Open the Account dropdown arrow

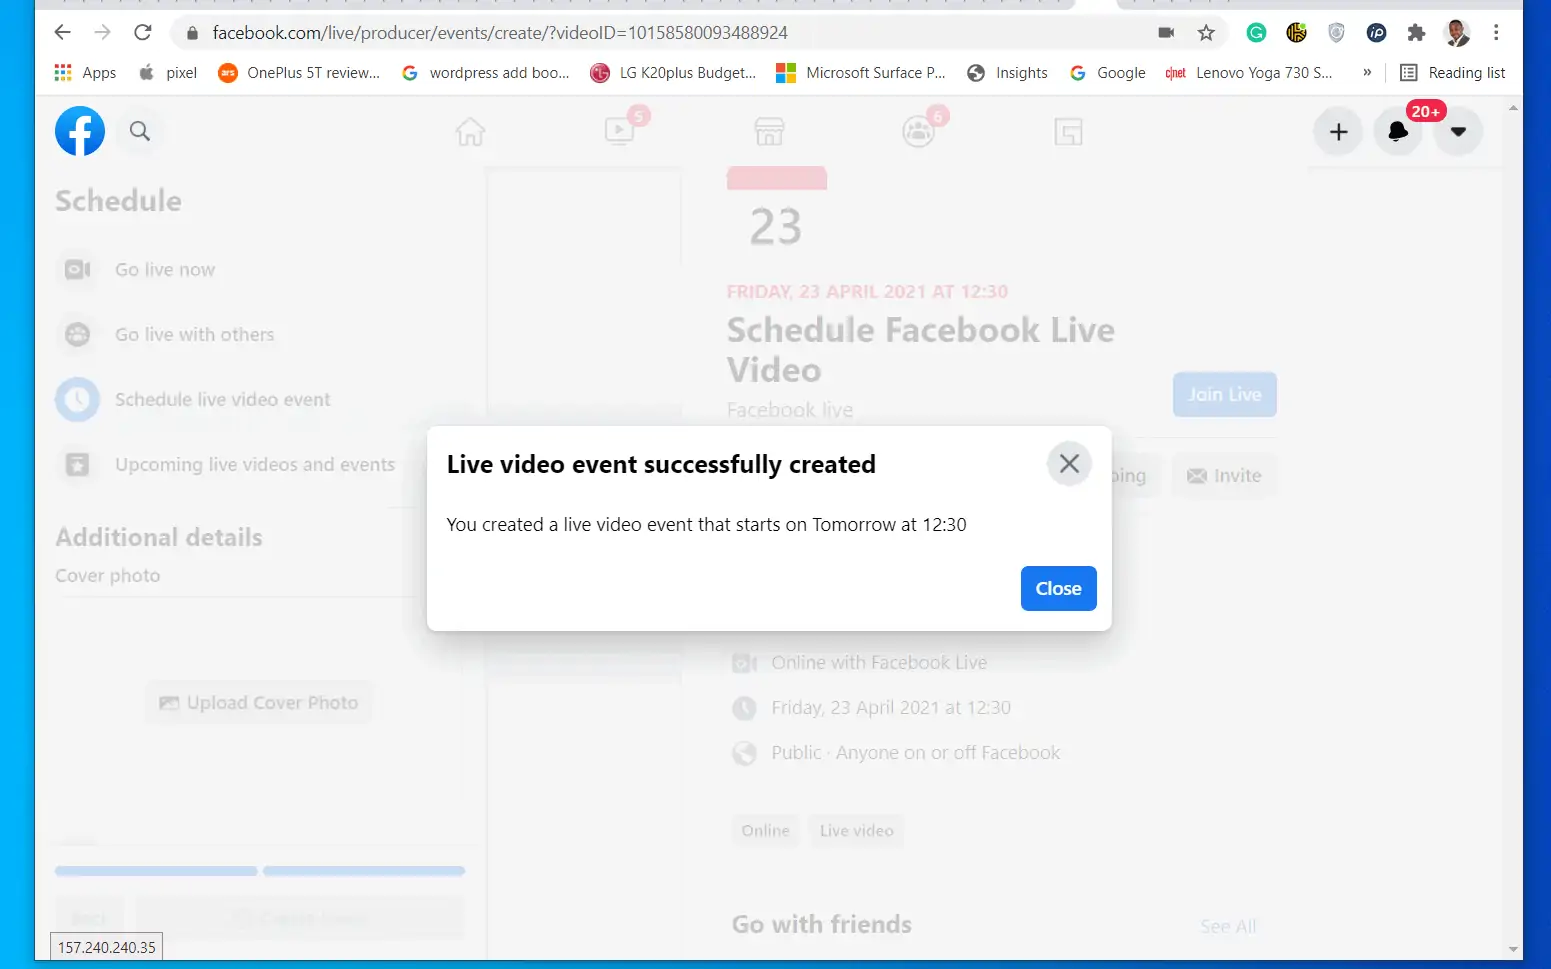[1458, 132]
